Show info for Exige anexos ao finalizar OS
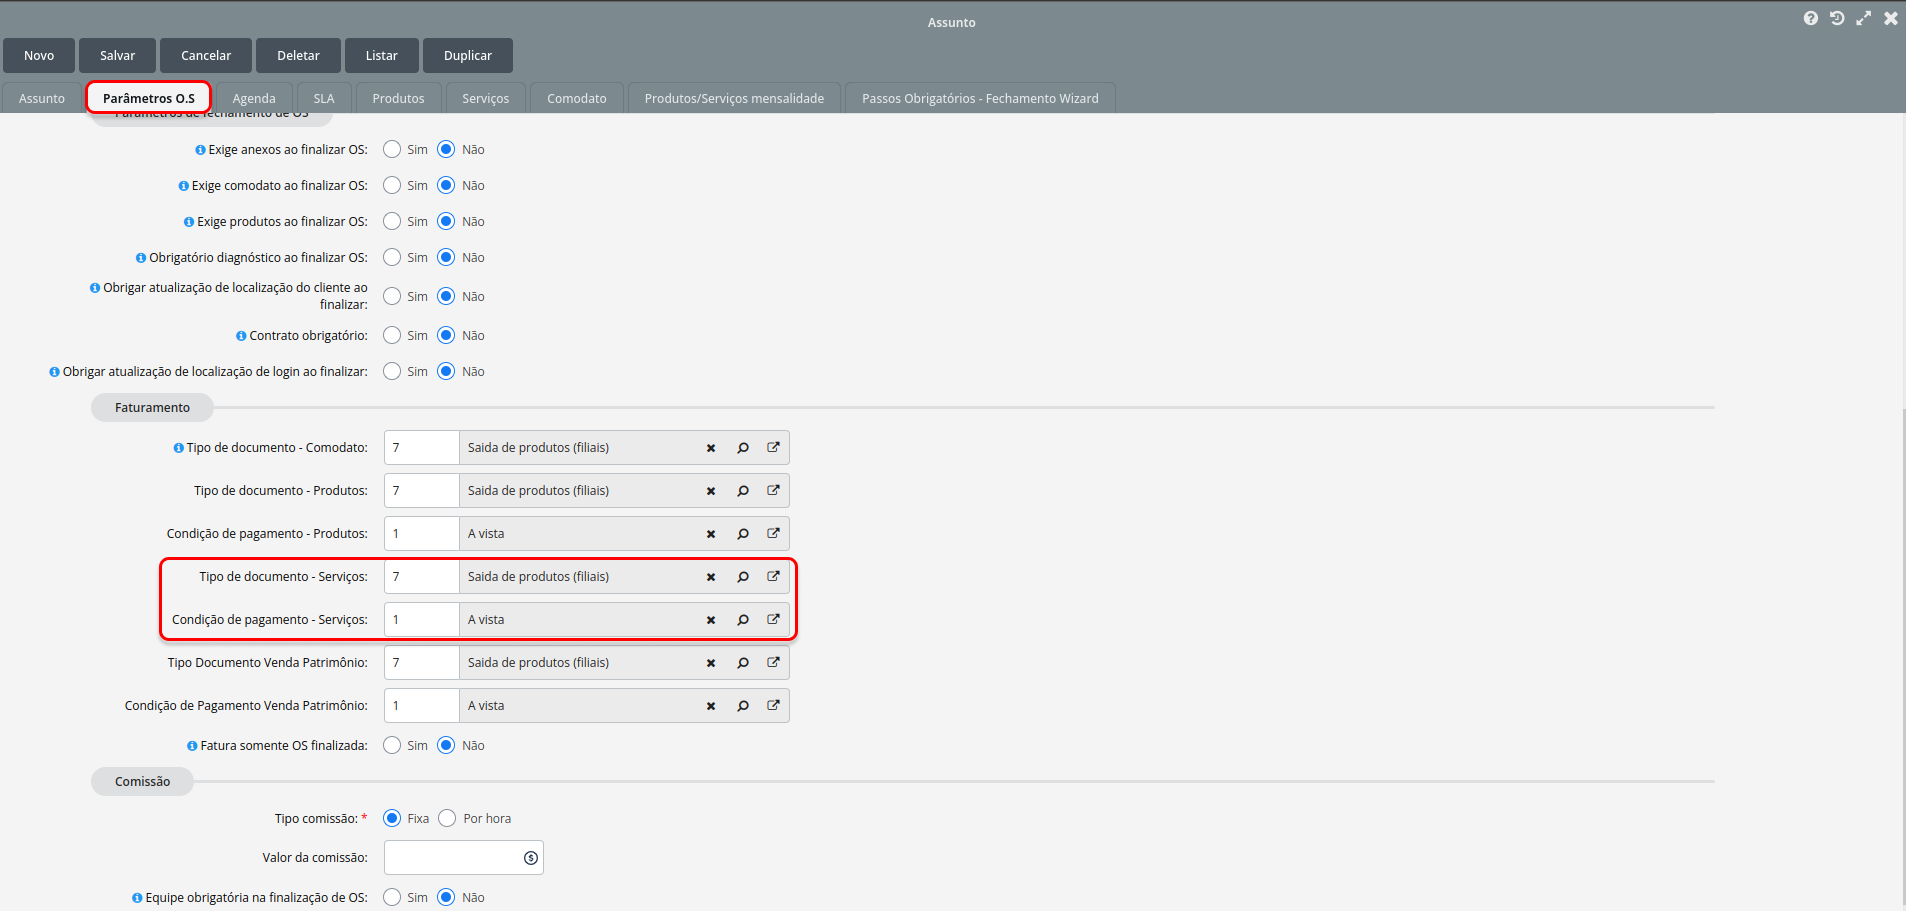 (x=200, y=150)
